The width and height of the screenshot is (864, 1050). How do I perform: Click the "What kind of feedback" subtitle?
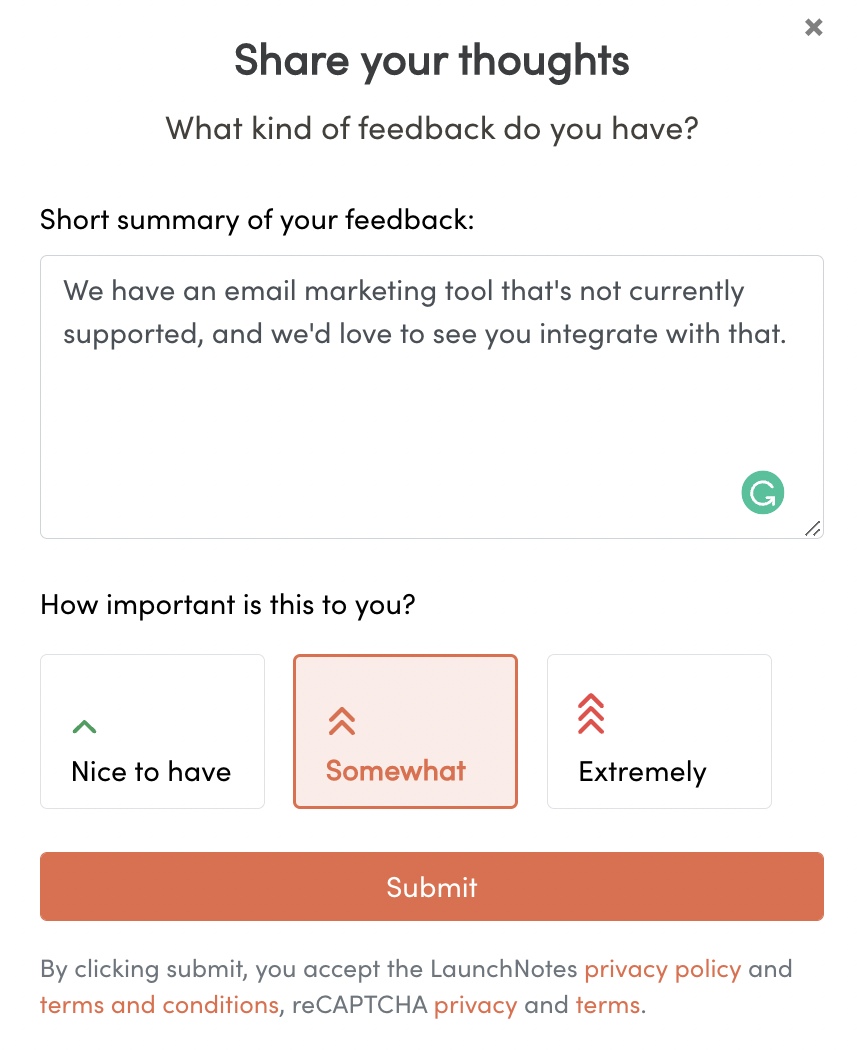coord(432,128)
